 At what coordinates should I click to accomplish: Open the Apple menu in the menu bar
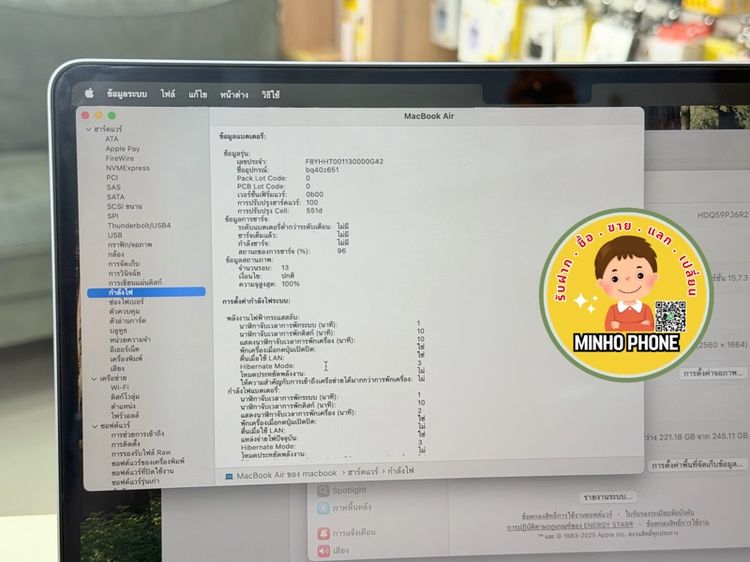[89, 93]
